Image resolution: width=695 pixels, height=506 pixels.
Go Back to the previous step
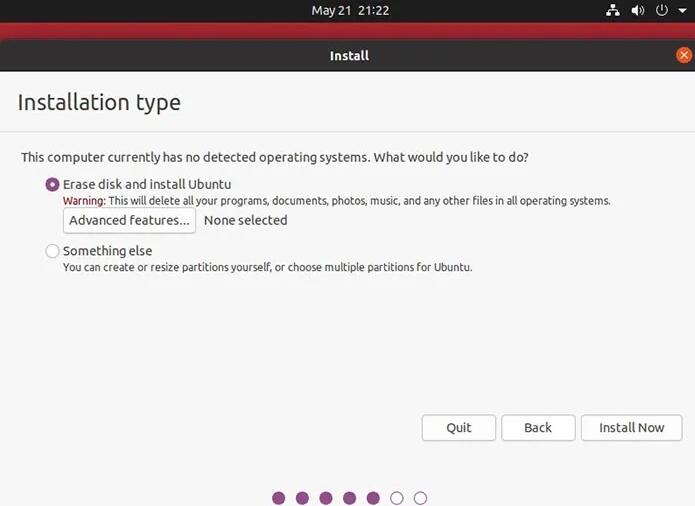pyautogui.click(x=538, y=428)
